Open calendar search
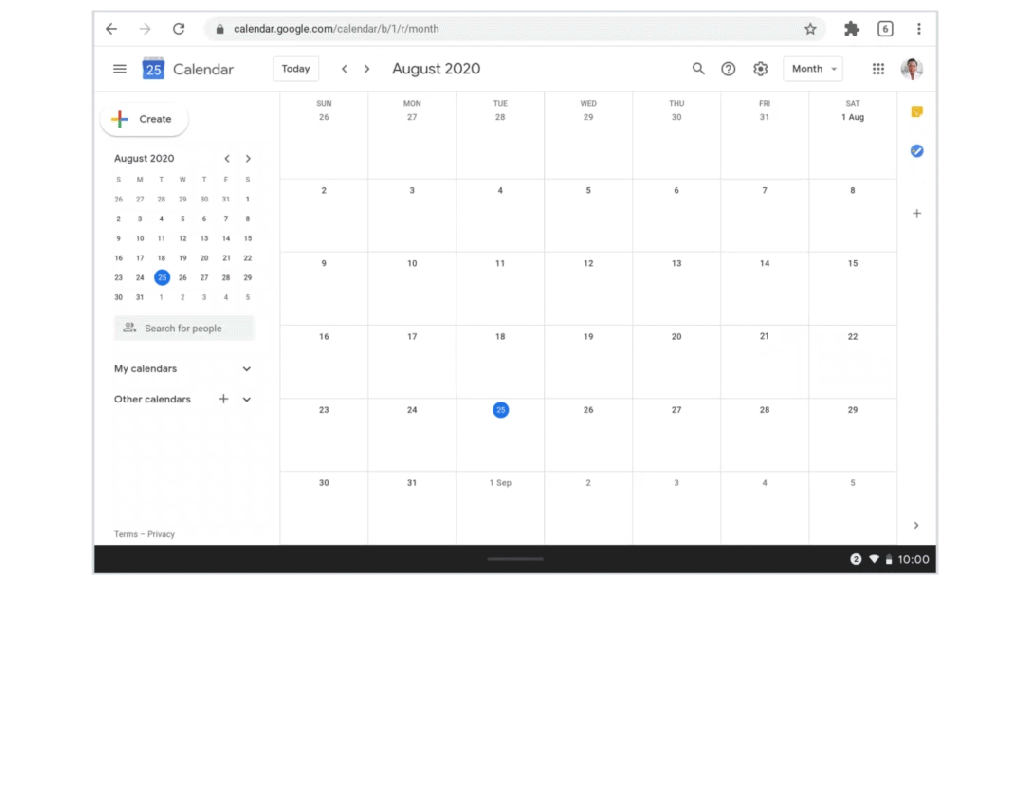This screenshot has height=805, width=1024. pos(698,69)
